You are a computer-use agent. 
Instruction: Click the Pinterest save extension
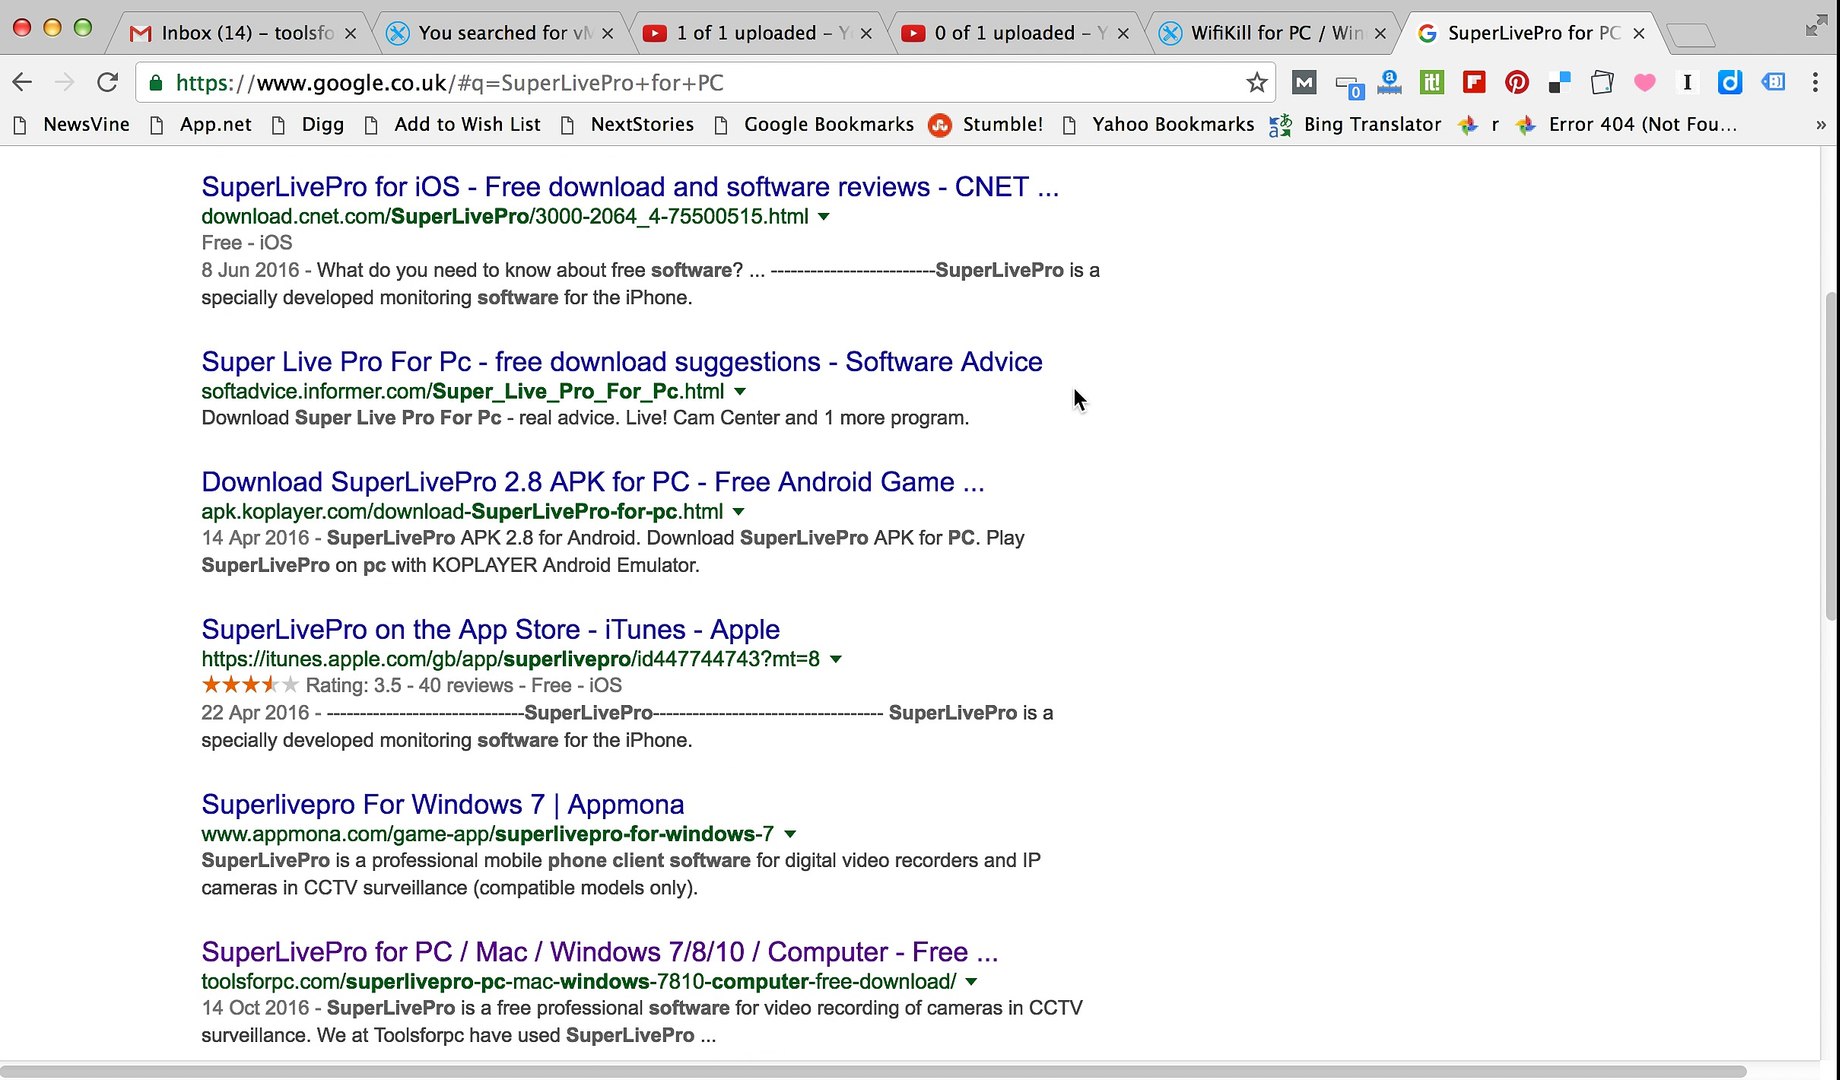(1517, 83)
